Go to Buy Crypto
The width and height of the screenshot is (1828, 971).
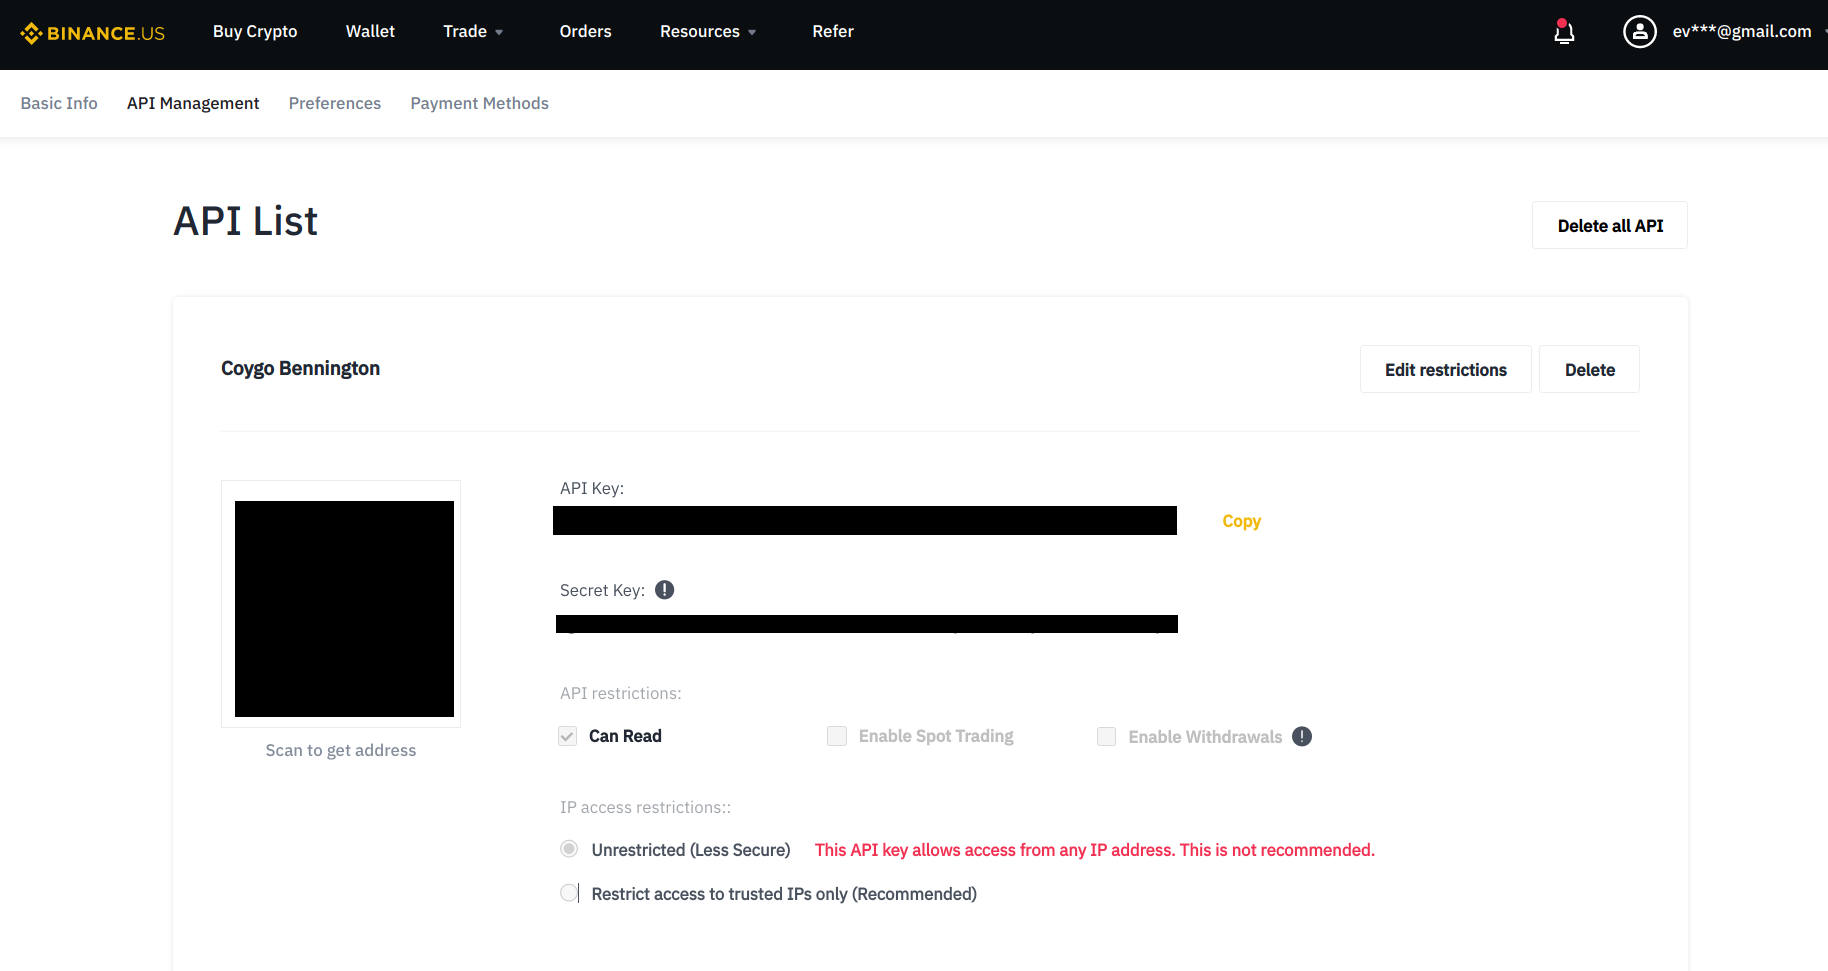point(255,32)
